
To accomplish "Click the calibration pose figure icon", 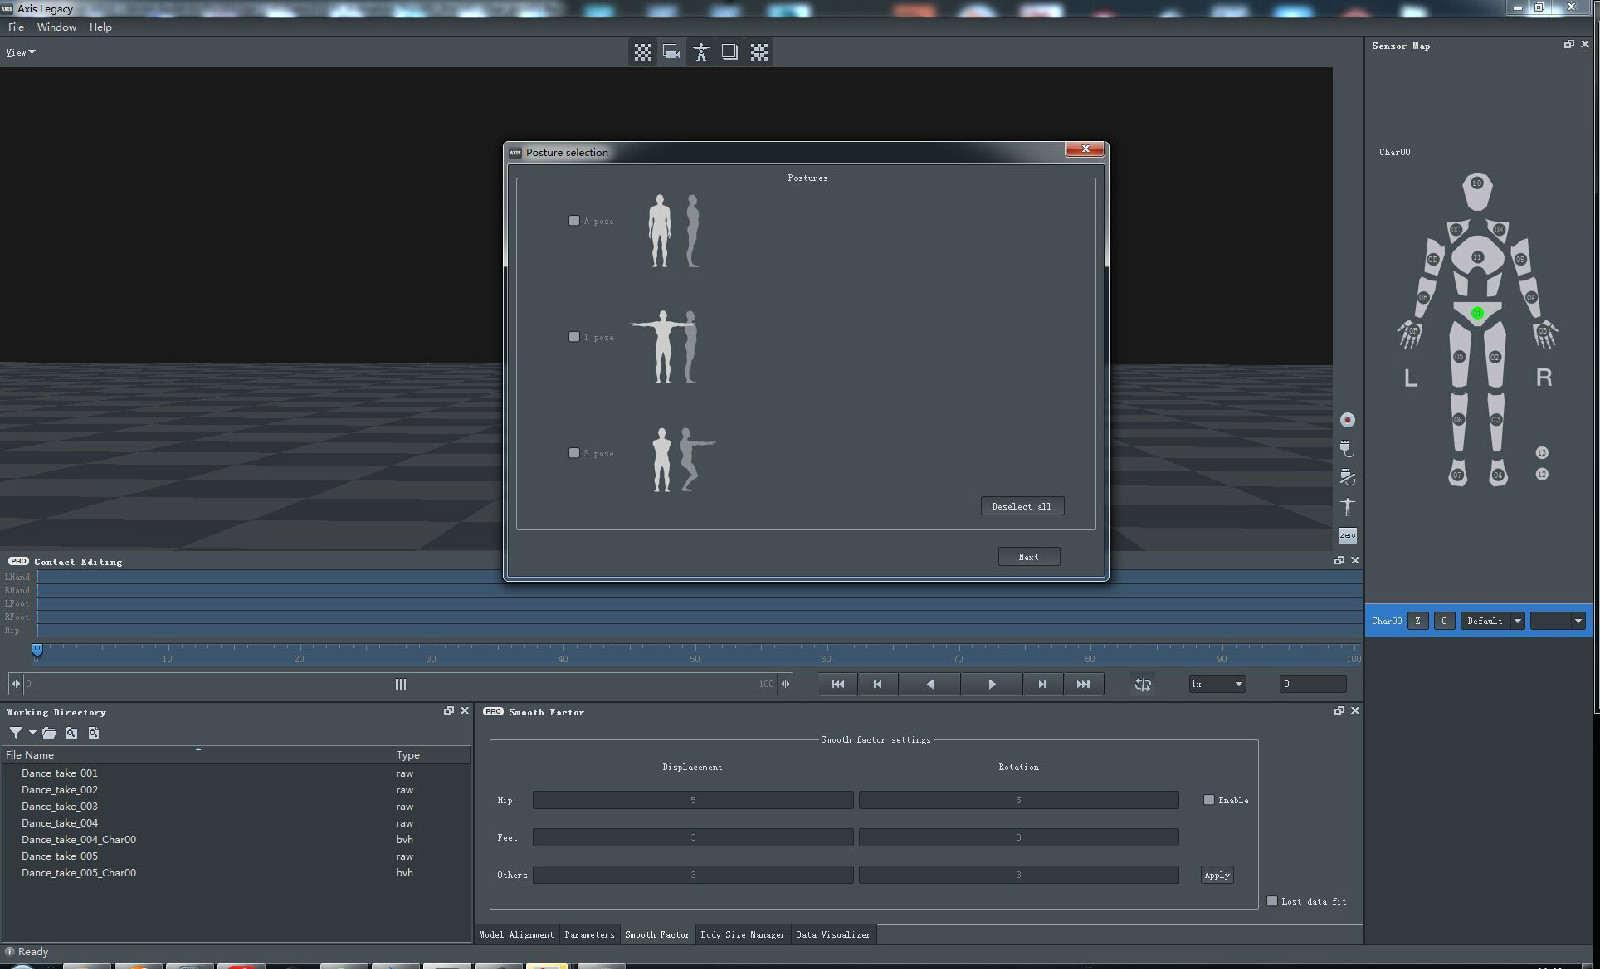I will tap(1347, 507).
